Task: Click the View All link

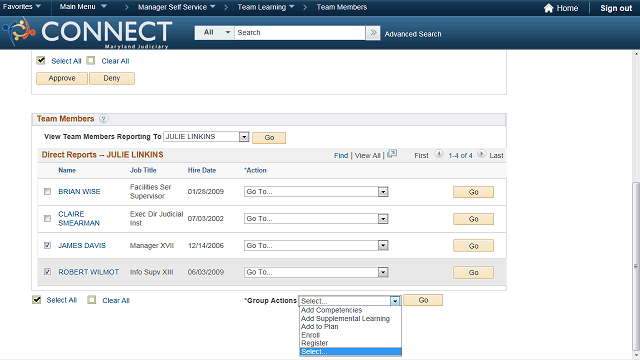Action: click(x=367, y=156)
